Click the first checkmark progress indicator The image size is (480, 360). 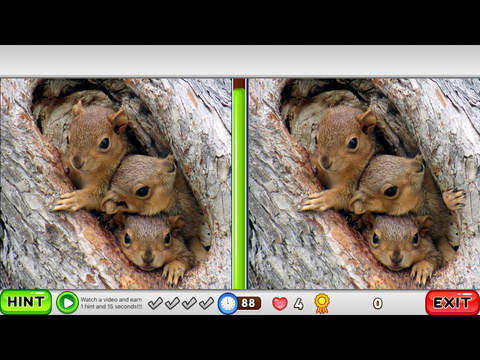tap(155, 303)
